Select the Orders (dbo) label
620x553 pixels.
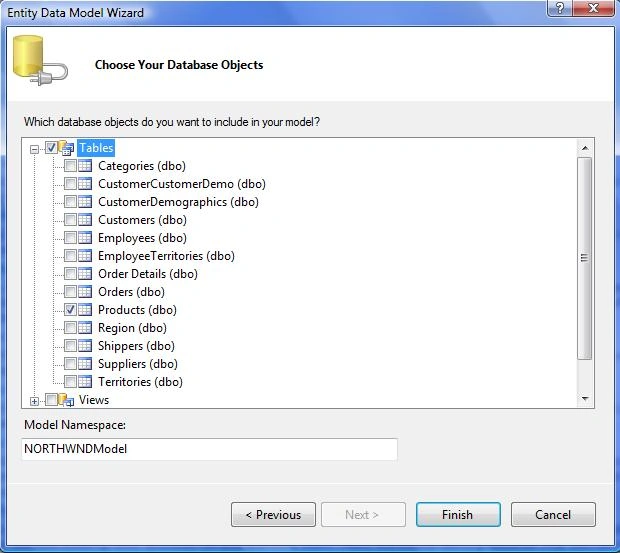[x=131, y=292]
